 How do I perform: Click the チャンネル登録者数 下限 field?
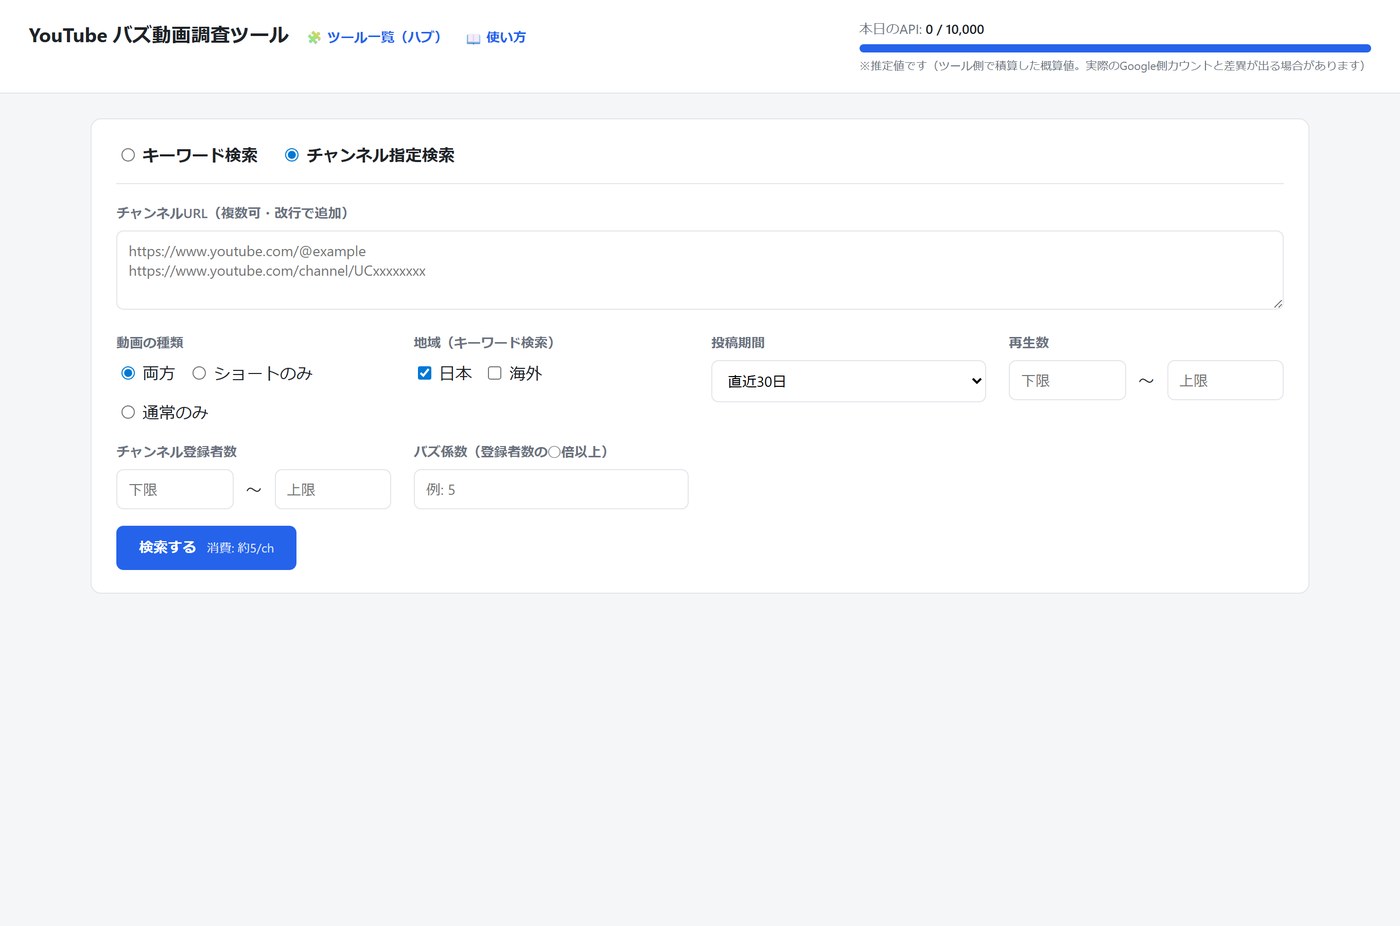175,489
